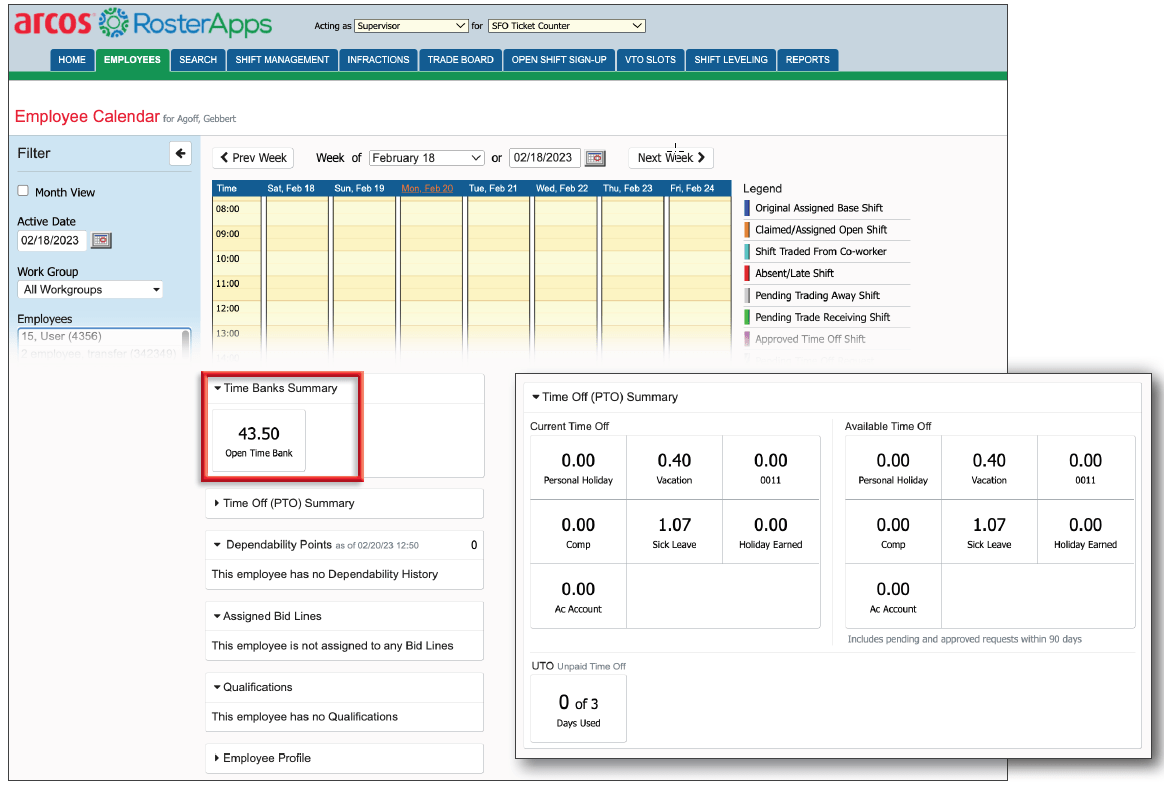The image size is (1164, 788).
Task: Advance to Next Week
Action: pos(671,158)
